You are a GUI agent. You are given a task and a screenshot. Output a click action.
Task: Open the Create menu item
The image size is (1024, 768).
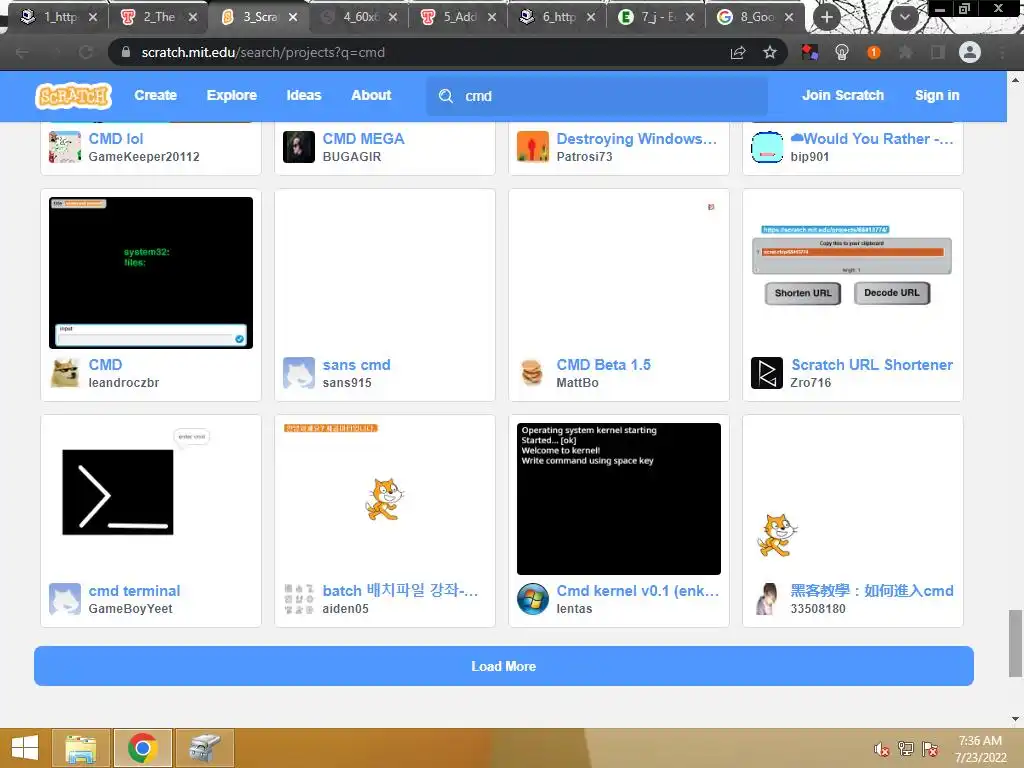point(155,95)
